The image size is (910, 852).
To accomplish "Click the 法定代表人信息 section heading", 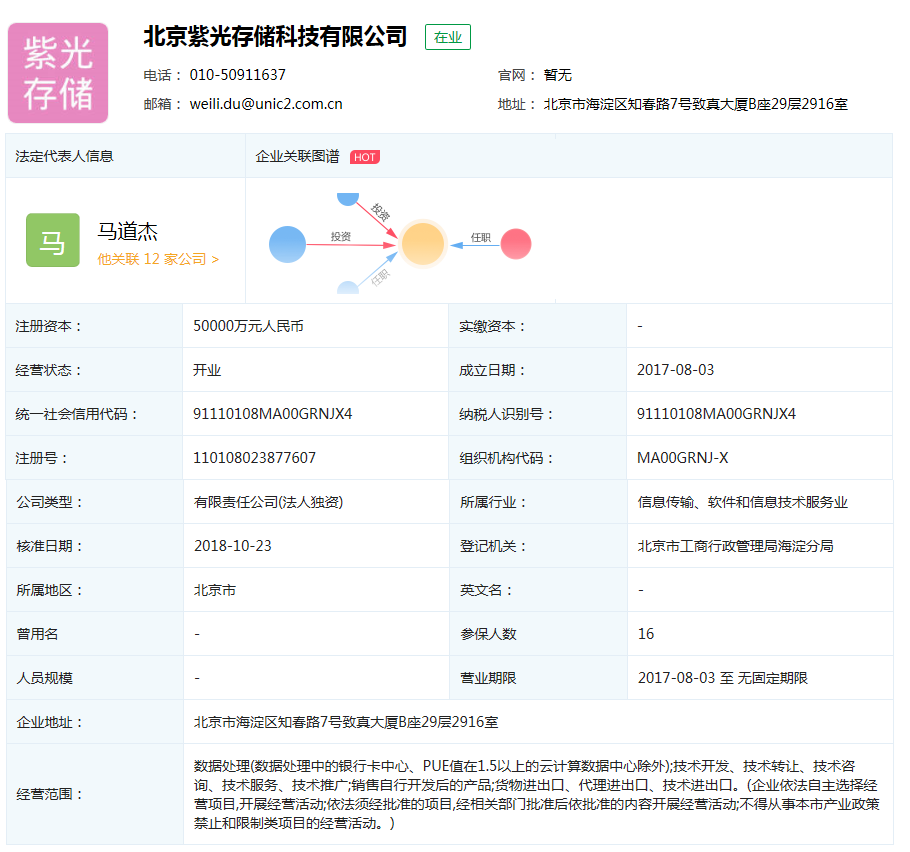I will pos(64,156).
